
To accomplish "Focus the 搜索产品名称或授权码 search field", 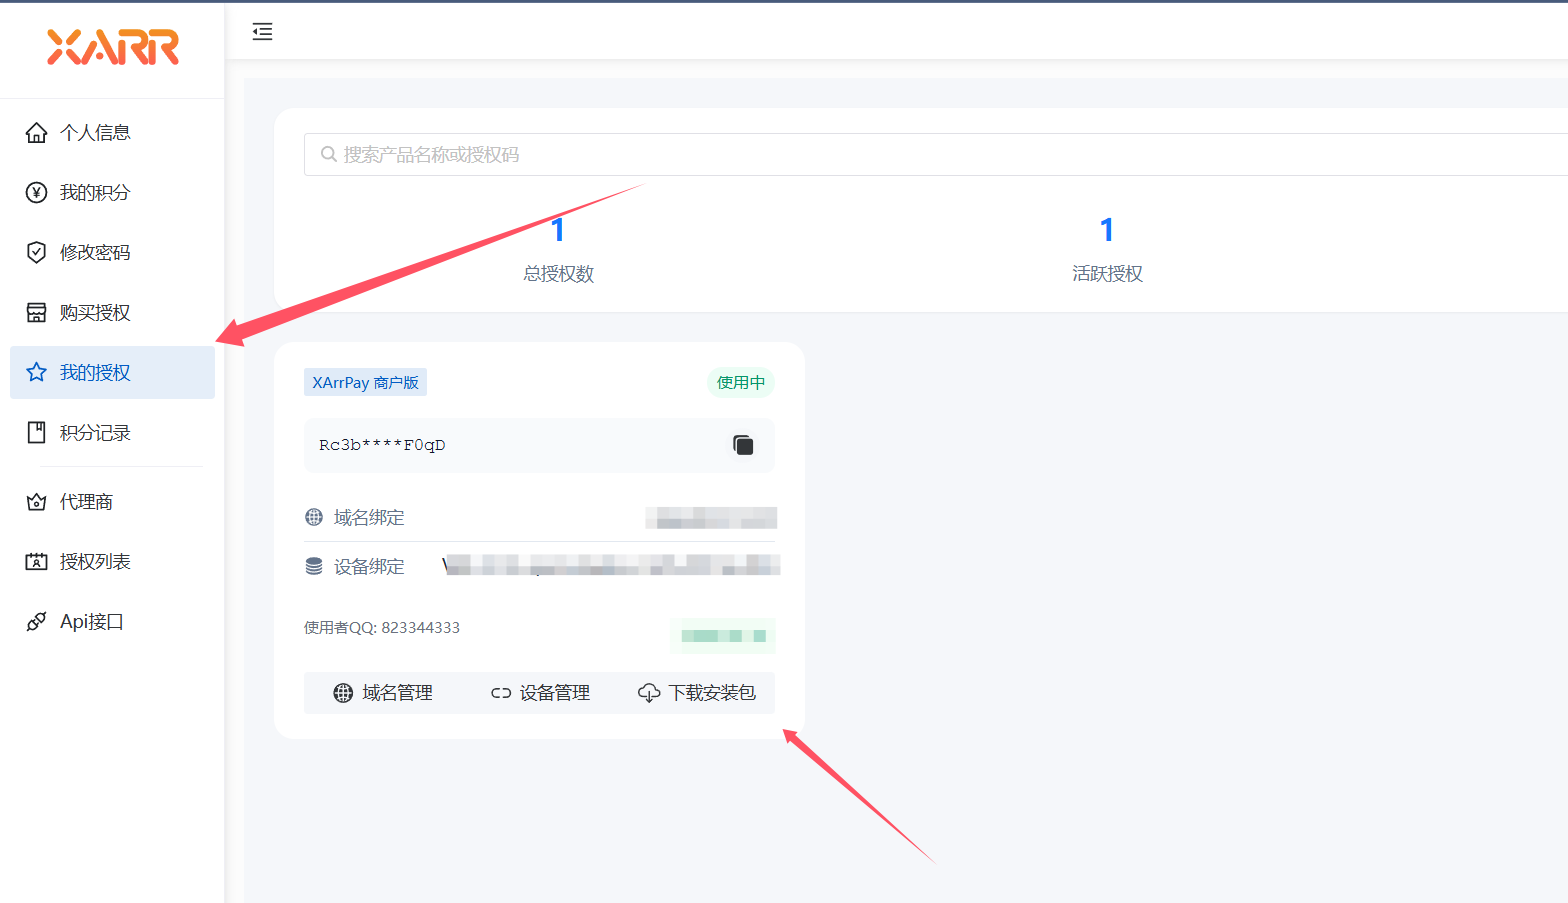I will click(936, 154).
